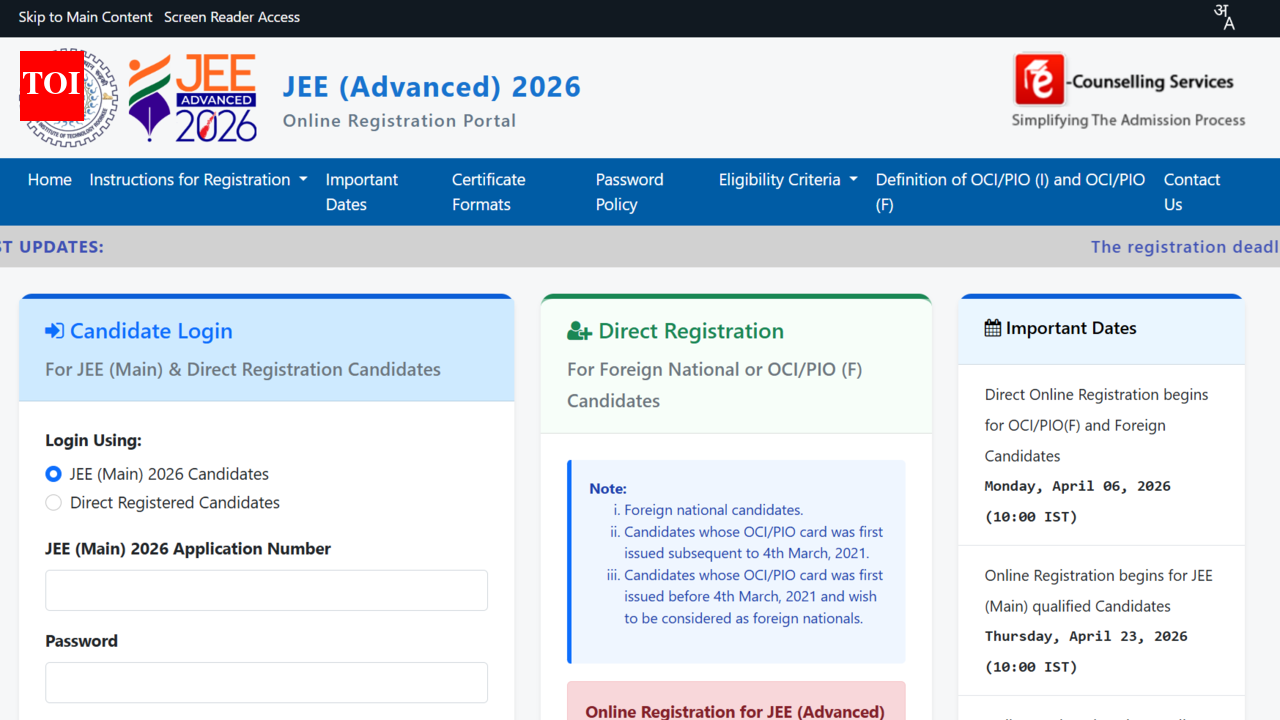Viewport: 1280px width, 720px height.
Task: Open Contact Us menu item
Action: [1192, 192]
